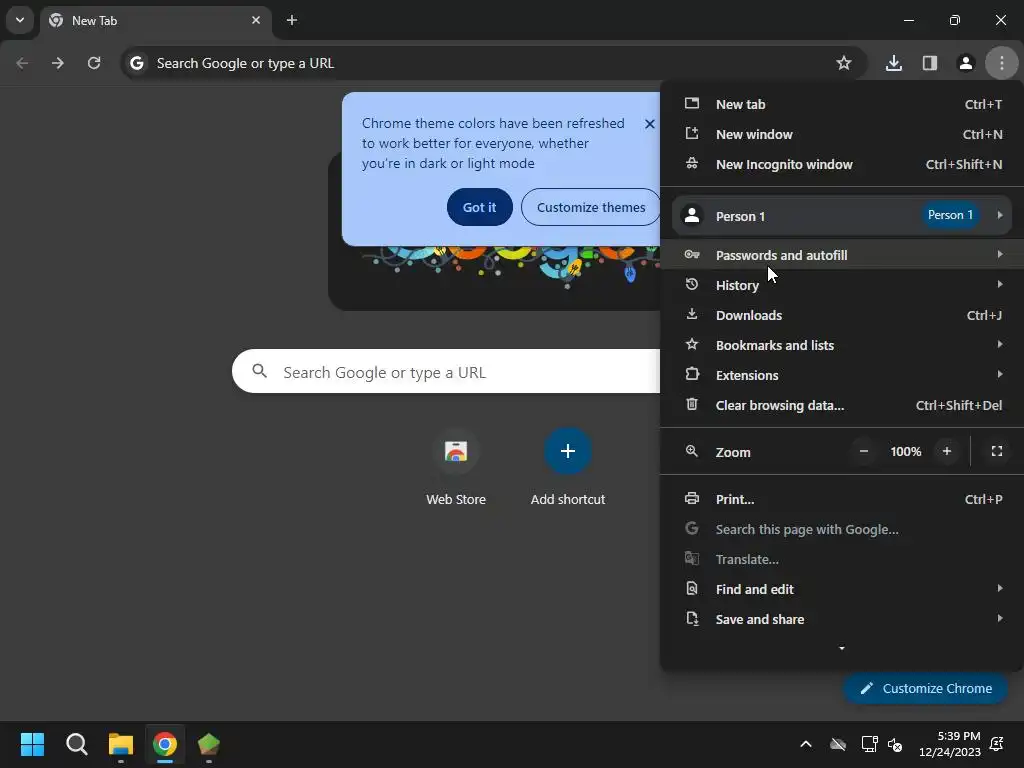
Task: Click the forward navigation arrow
Action: click(58, 63)
